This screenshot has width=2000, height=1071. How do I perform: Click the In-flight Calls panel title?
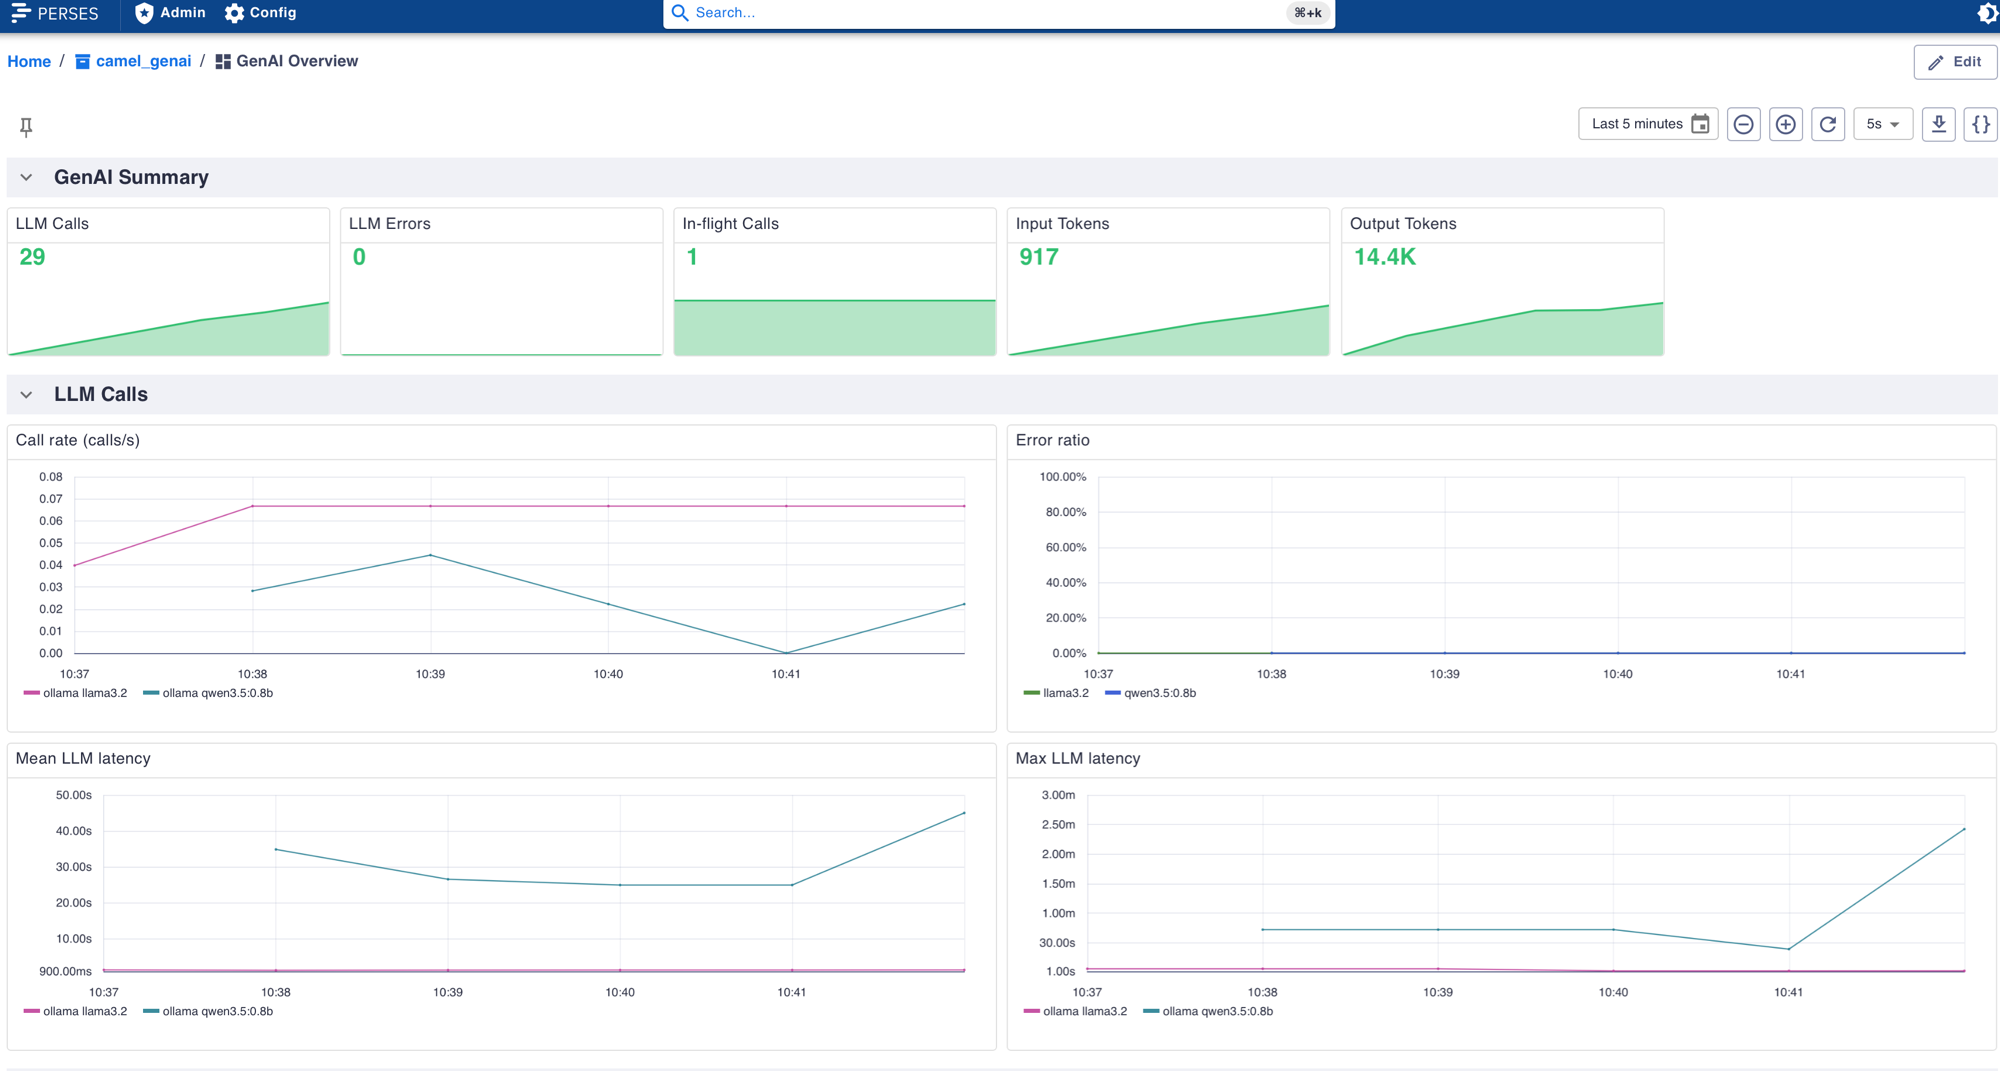[730, 223]
